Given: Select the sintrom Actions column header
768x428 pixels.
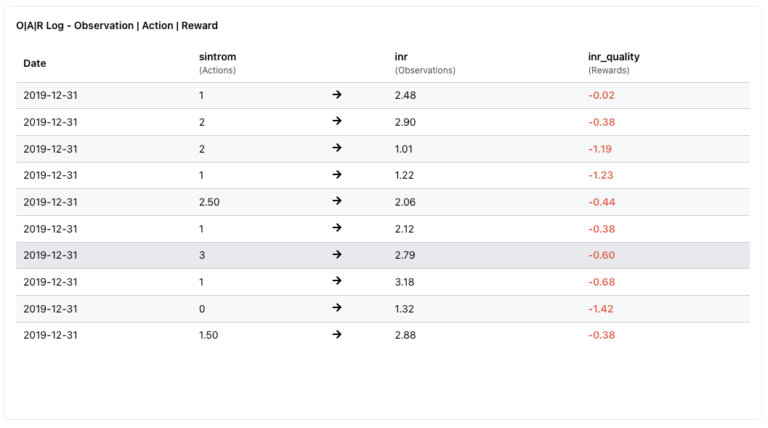Looking at the screenshot, I should (217, 63).
